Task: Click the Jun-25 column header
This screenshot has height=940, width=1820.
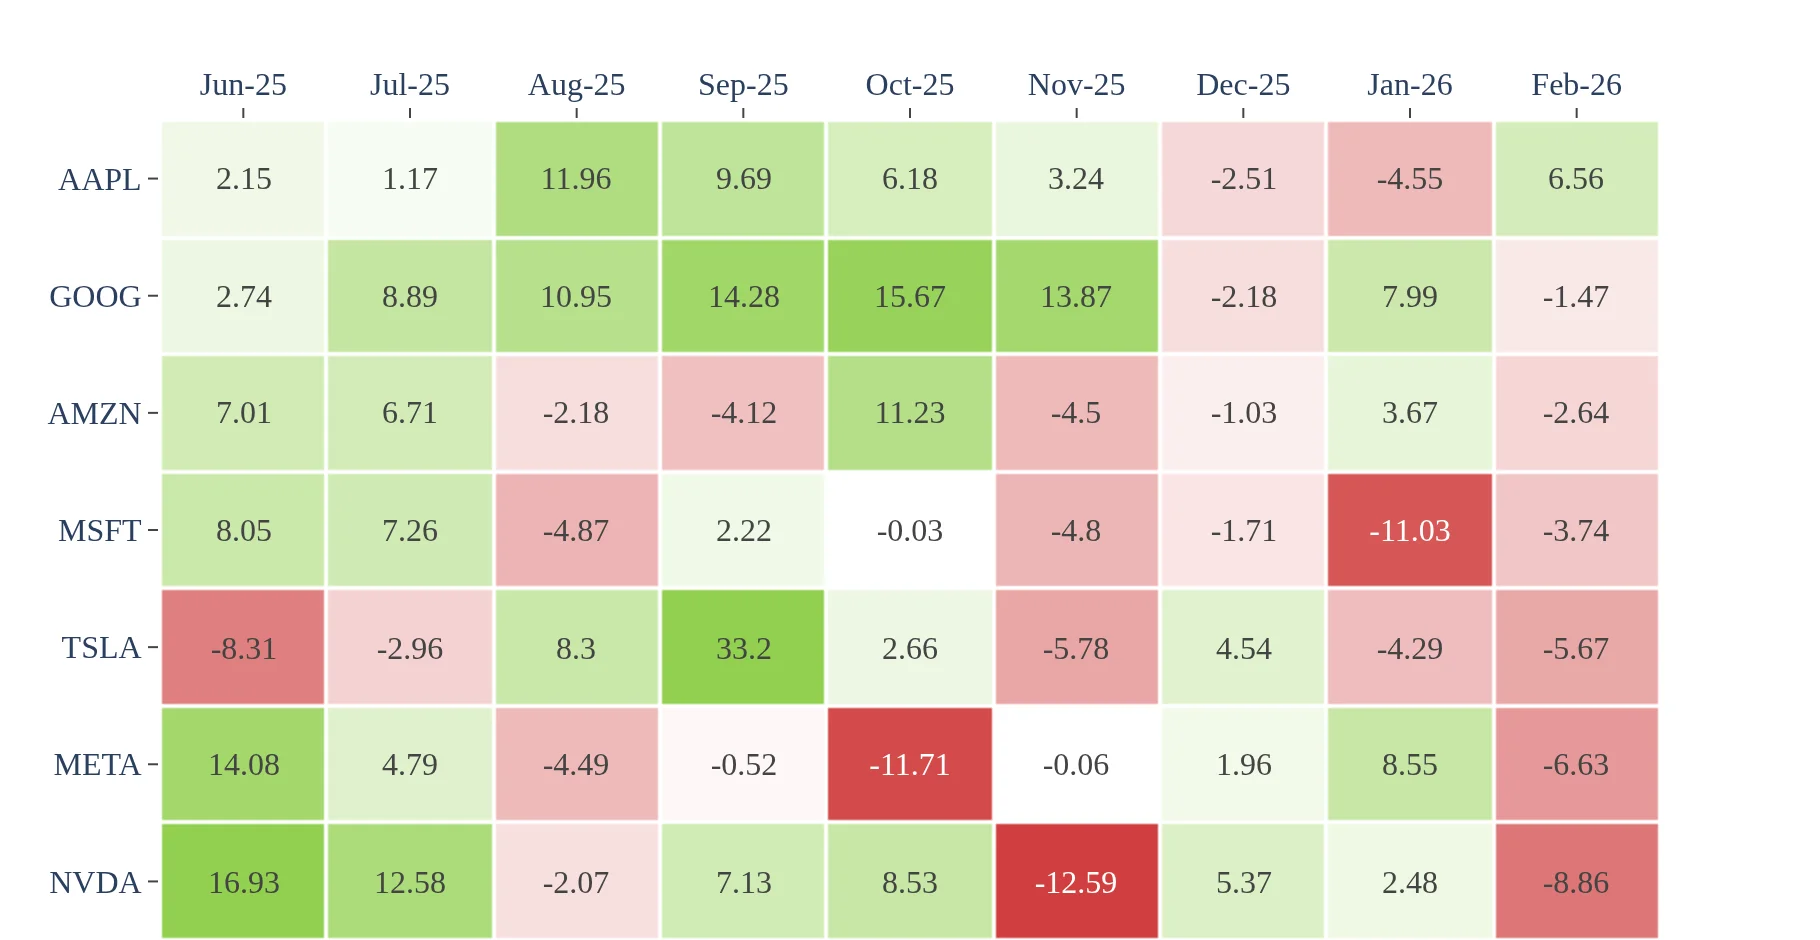Action: click(243, 85)
